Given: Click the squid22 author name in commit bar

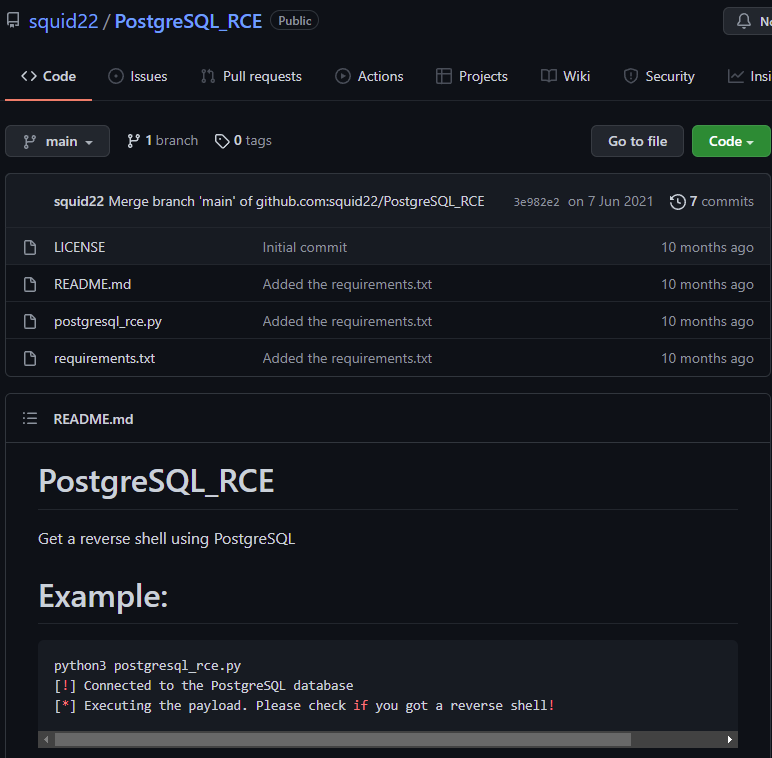Looking at the screenshot, I should tap(79, 201).
